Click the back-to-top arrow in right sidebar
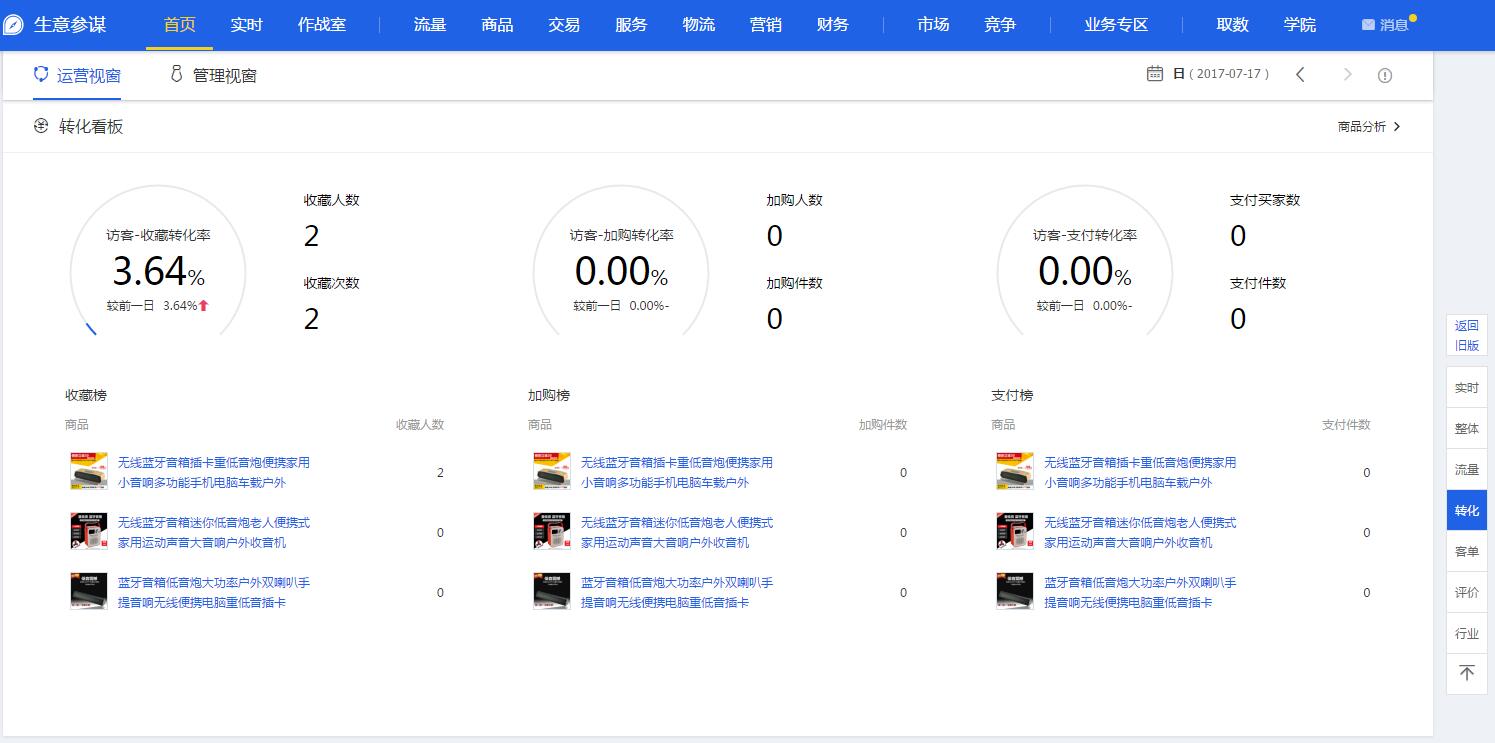 [1466, 674]
